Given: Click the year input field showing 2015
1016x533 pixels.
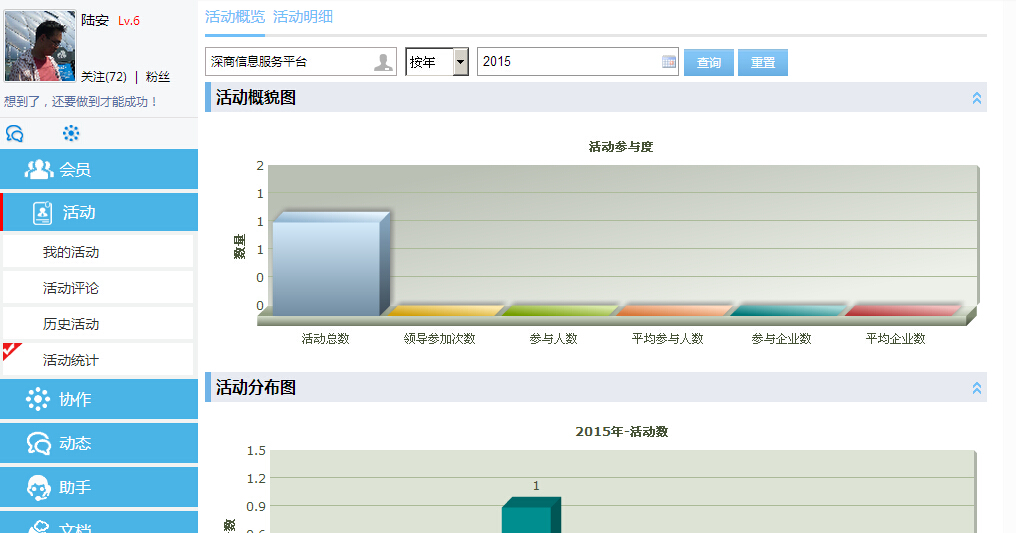Looking at the screenshot, I should 565,62.
